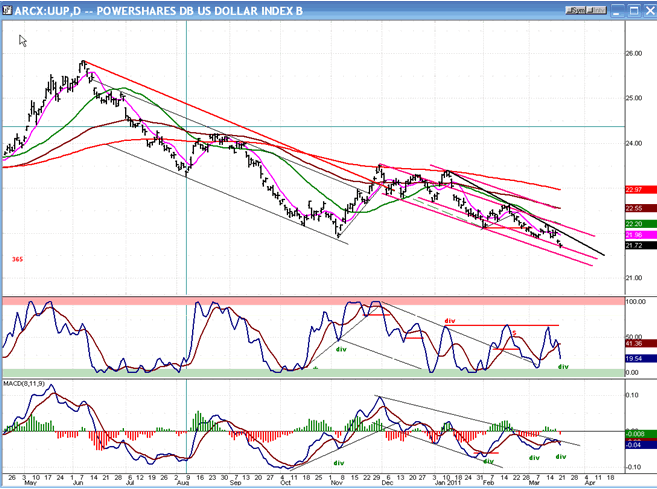Click the red div label in stochastic pane
The image size is (657, 489).
pyautogui.click(x=450, y=321)
